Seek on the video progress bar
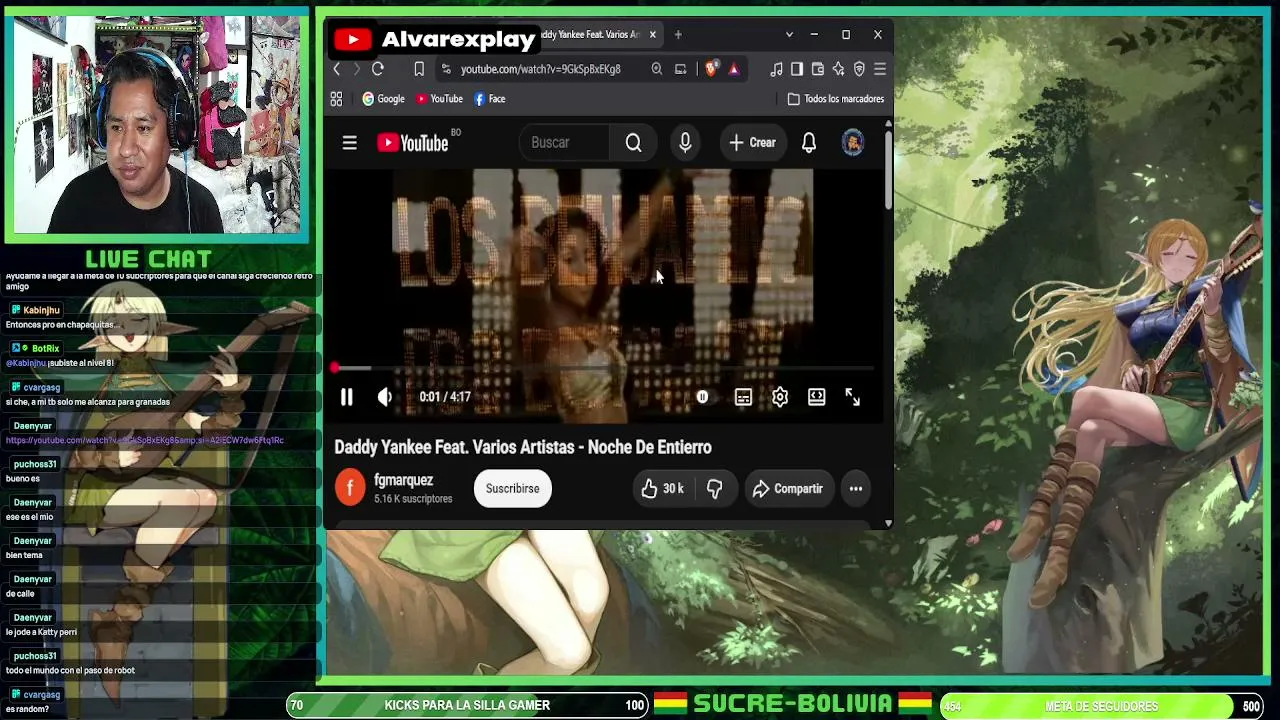This screenshot has height=720, width=1280. (x=604, y=369)
